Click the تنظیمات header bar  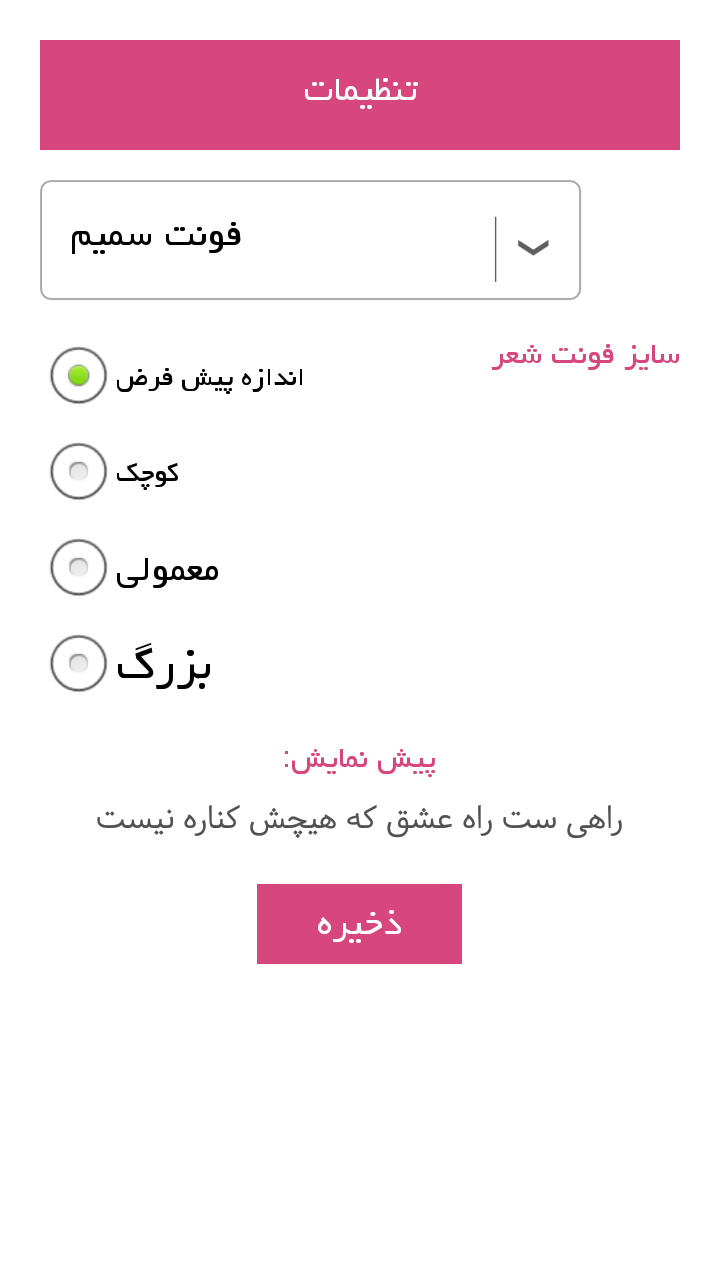[360, 94]
